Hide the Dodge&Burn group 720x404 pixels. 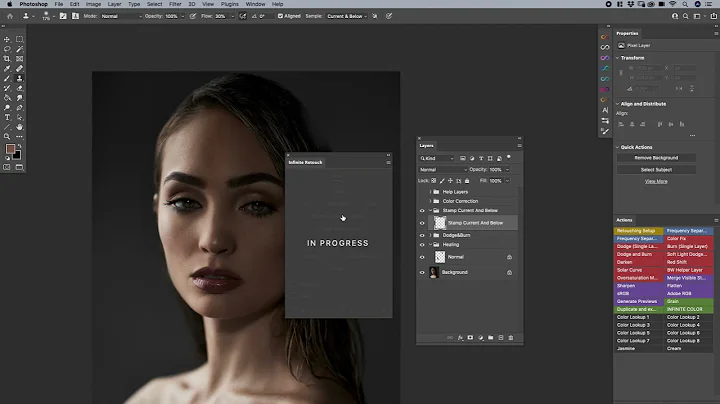[x=422, y=235]
